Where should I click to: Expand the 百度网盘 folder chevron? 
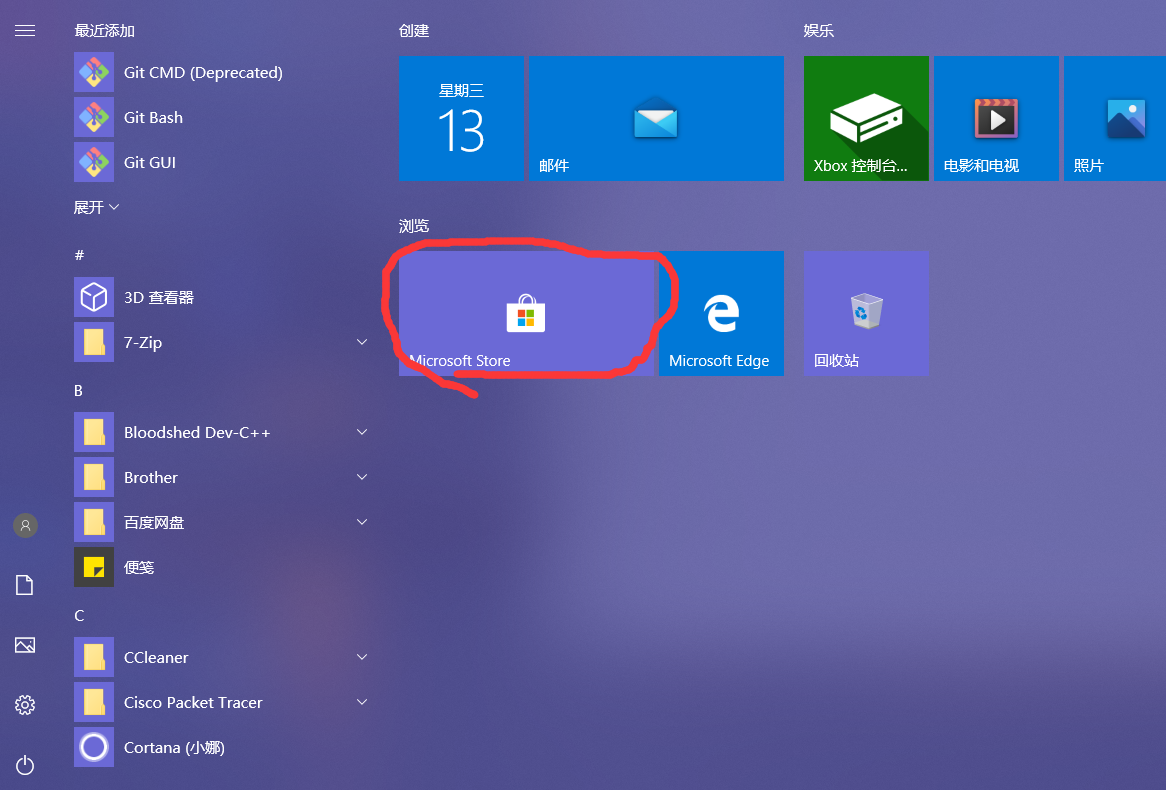click(x=362, y=522)
